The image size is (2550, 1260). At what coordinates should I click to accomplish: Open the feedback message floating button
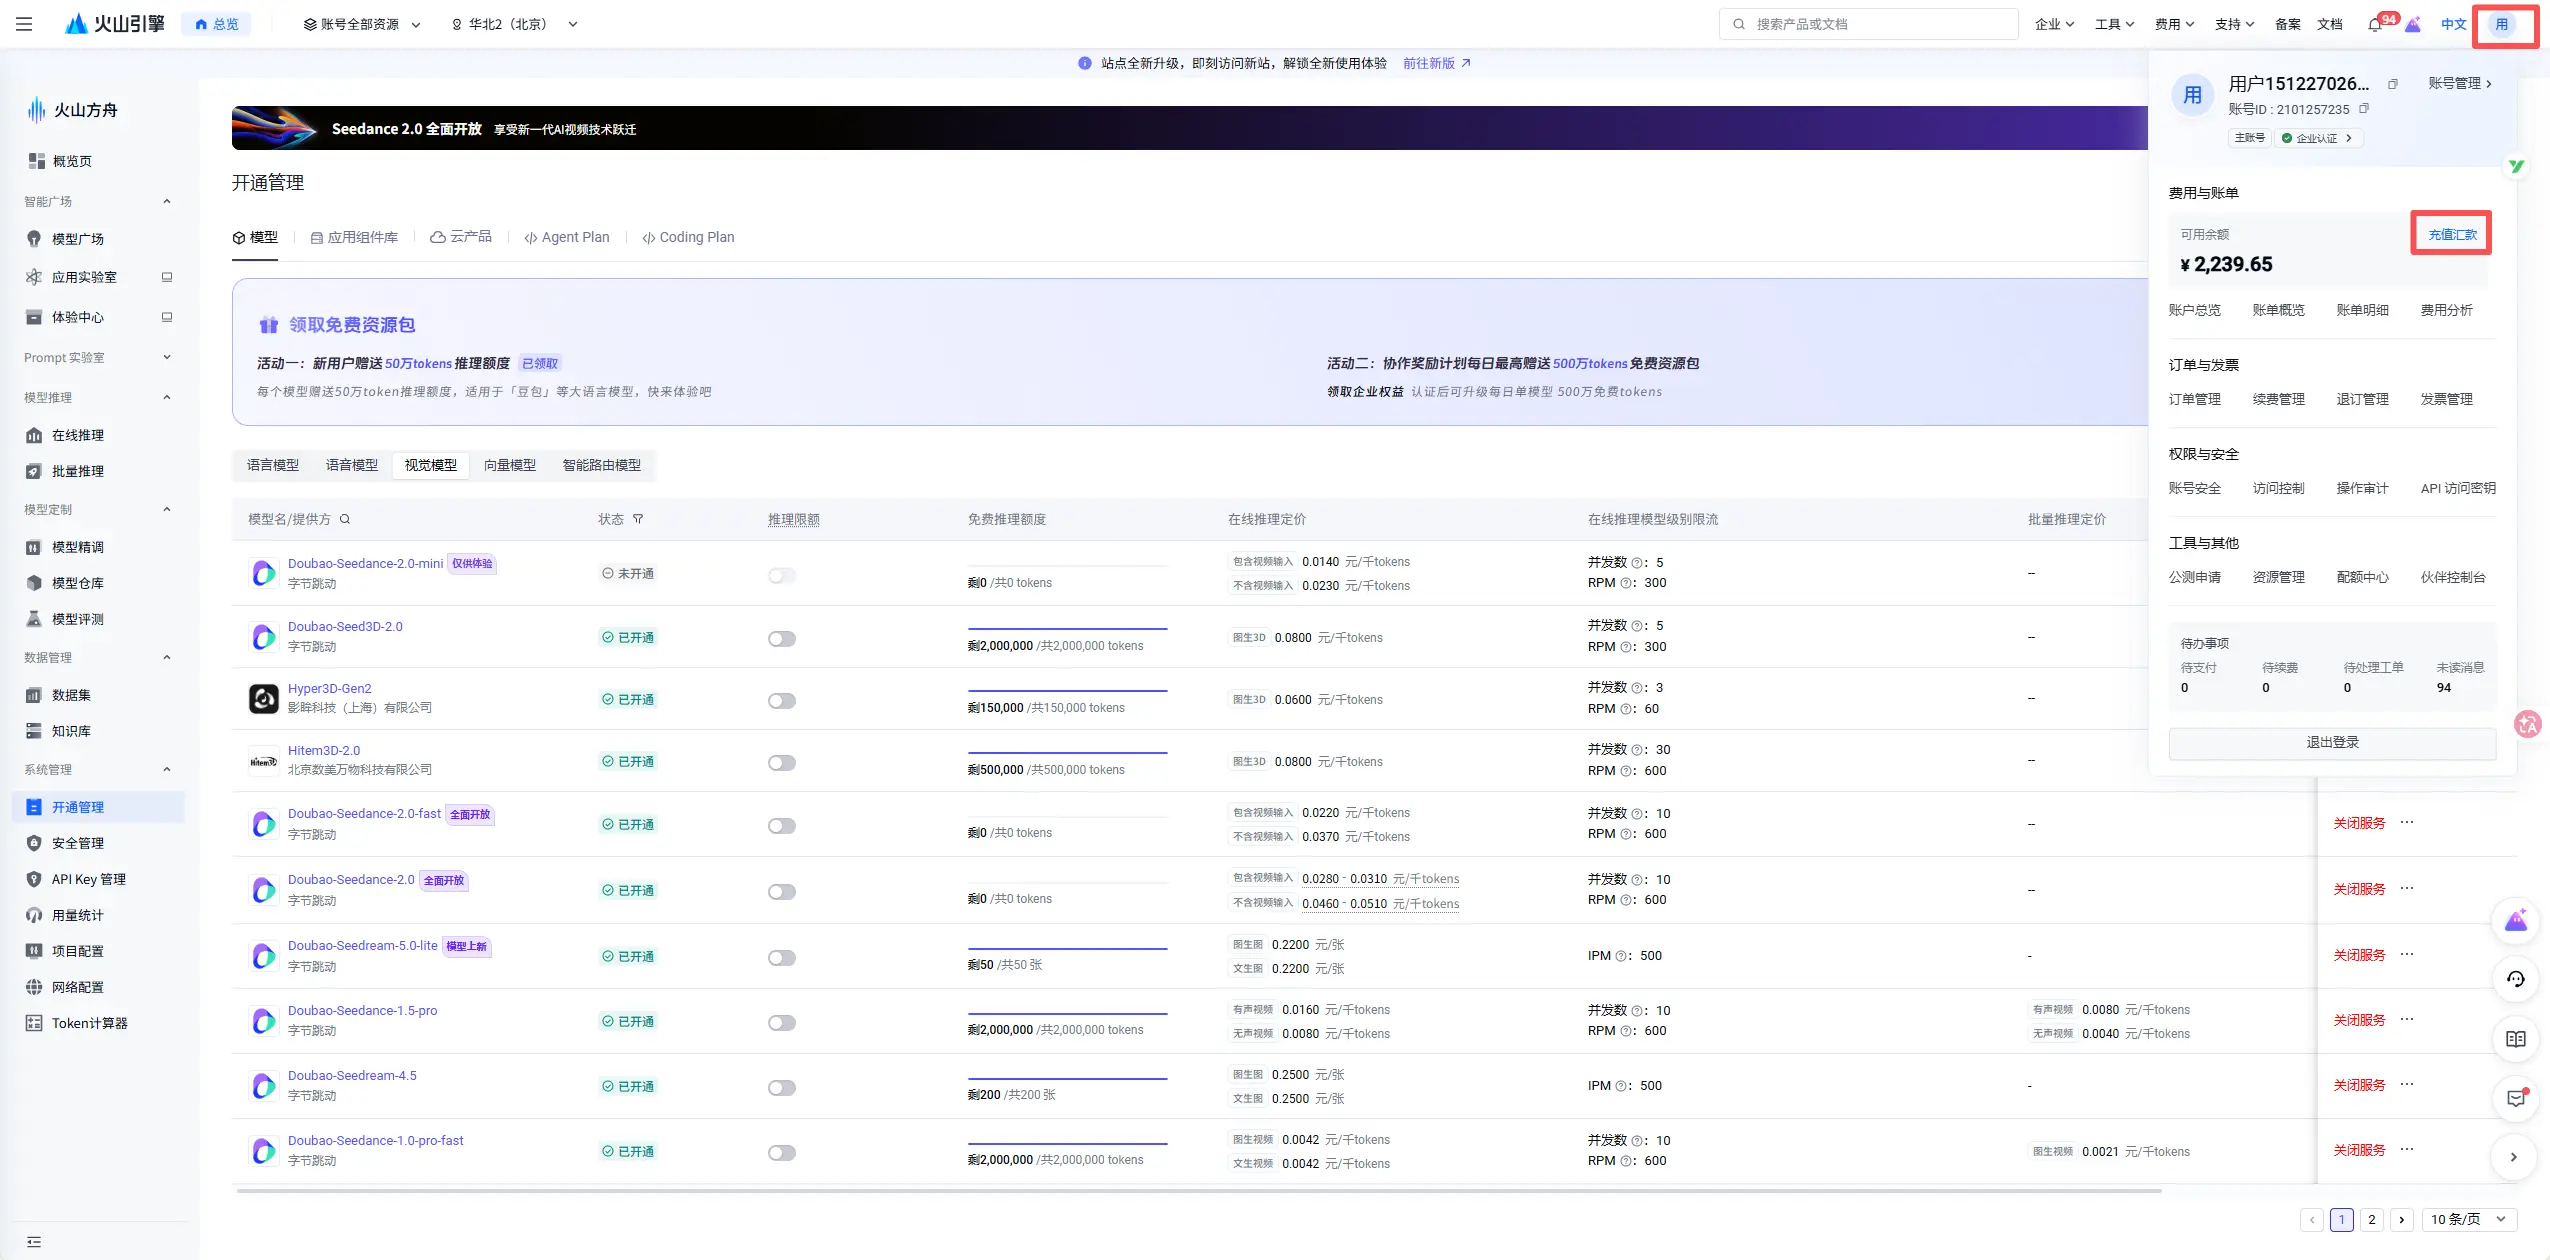2516,1099
